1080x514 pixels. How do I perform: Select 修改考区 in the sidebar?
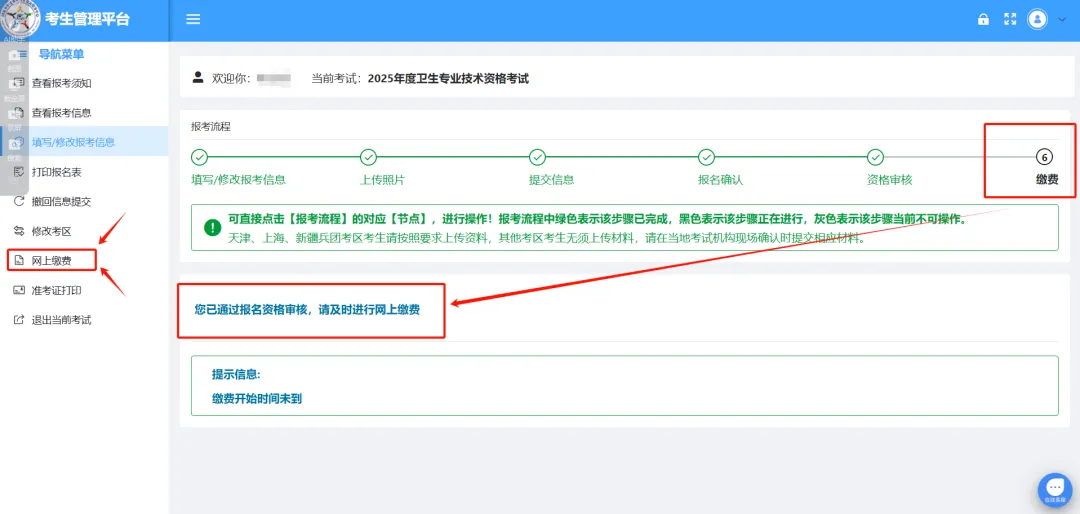click(52, 231)
